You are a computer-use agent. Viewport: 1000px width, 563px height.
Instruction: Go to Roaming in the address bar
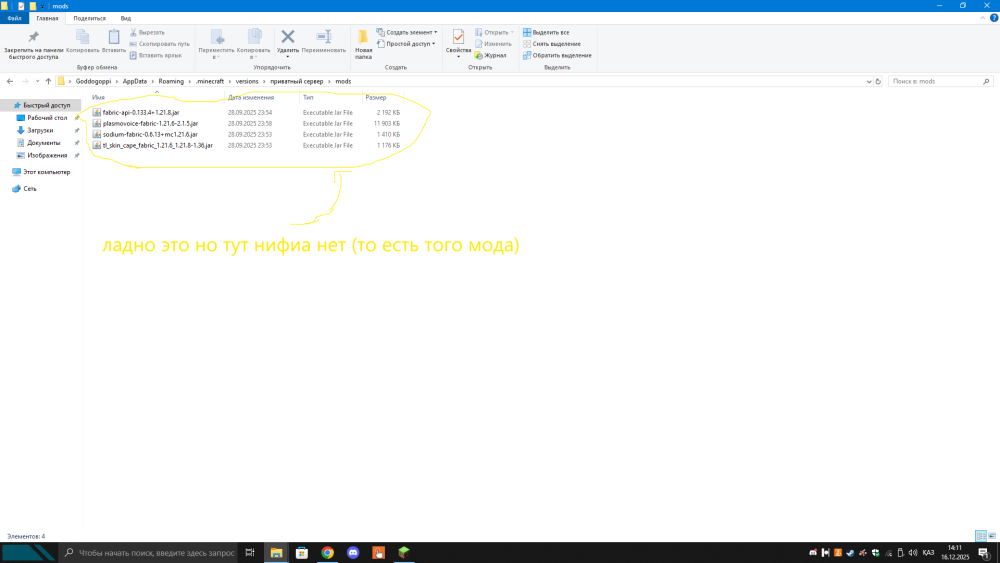tap(171, 82)
